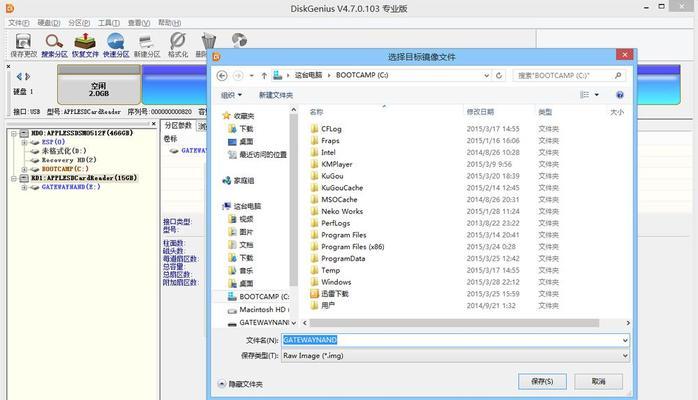Switch to the 分区参数 tab
698x400 pixels.
pyautogui.click(x=178, y=126)
